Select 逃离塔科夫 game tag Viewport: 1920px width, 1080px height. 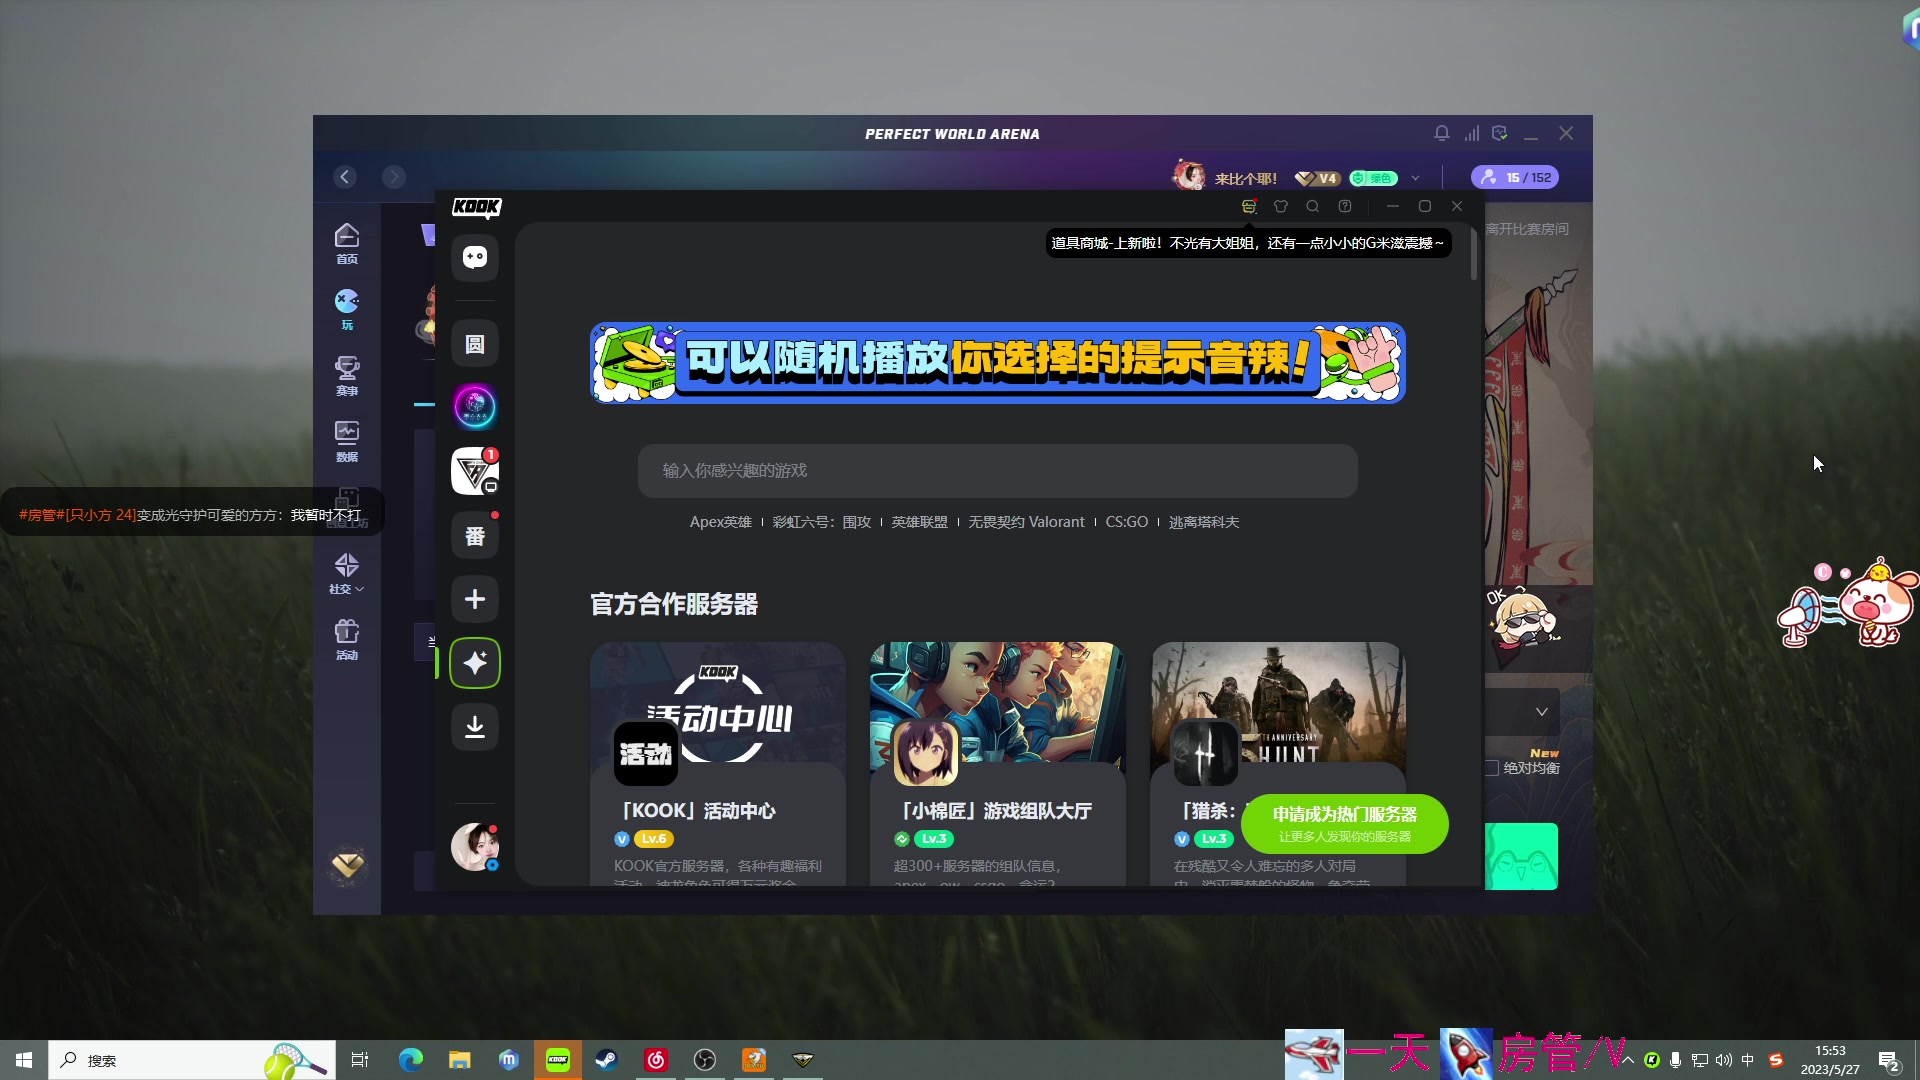tap(1204, 522)
